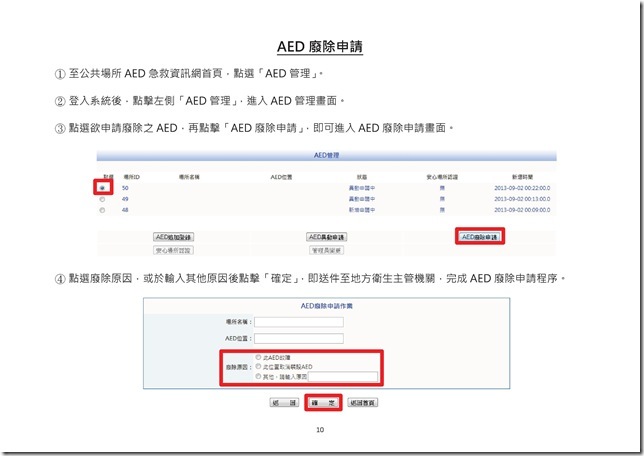
Task: Choose the 其他 (other reason) radio option
Action: 258,376
